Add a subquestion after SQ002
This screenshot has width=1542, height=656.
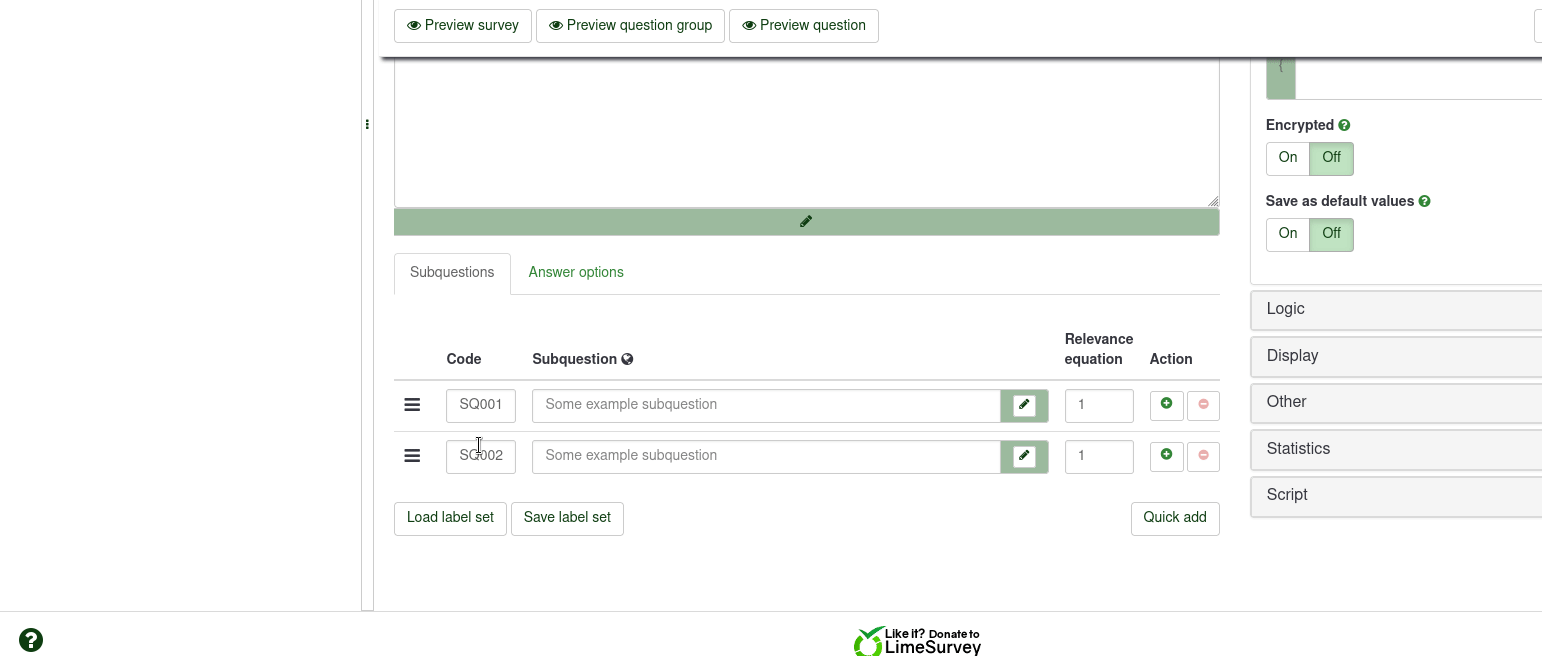[x=1167, y=456]
